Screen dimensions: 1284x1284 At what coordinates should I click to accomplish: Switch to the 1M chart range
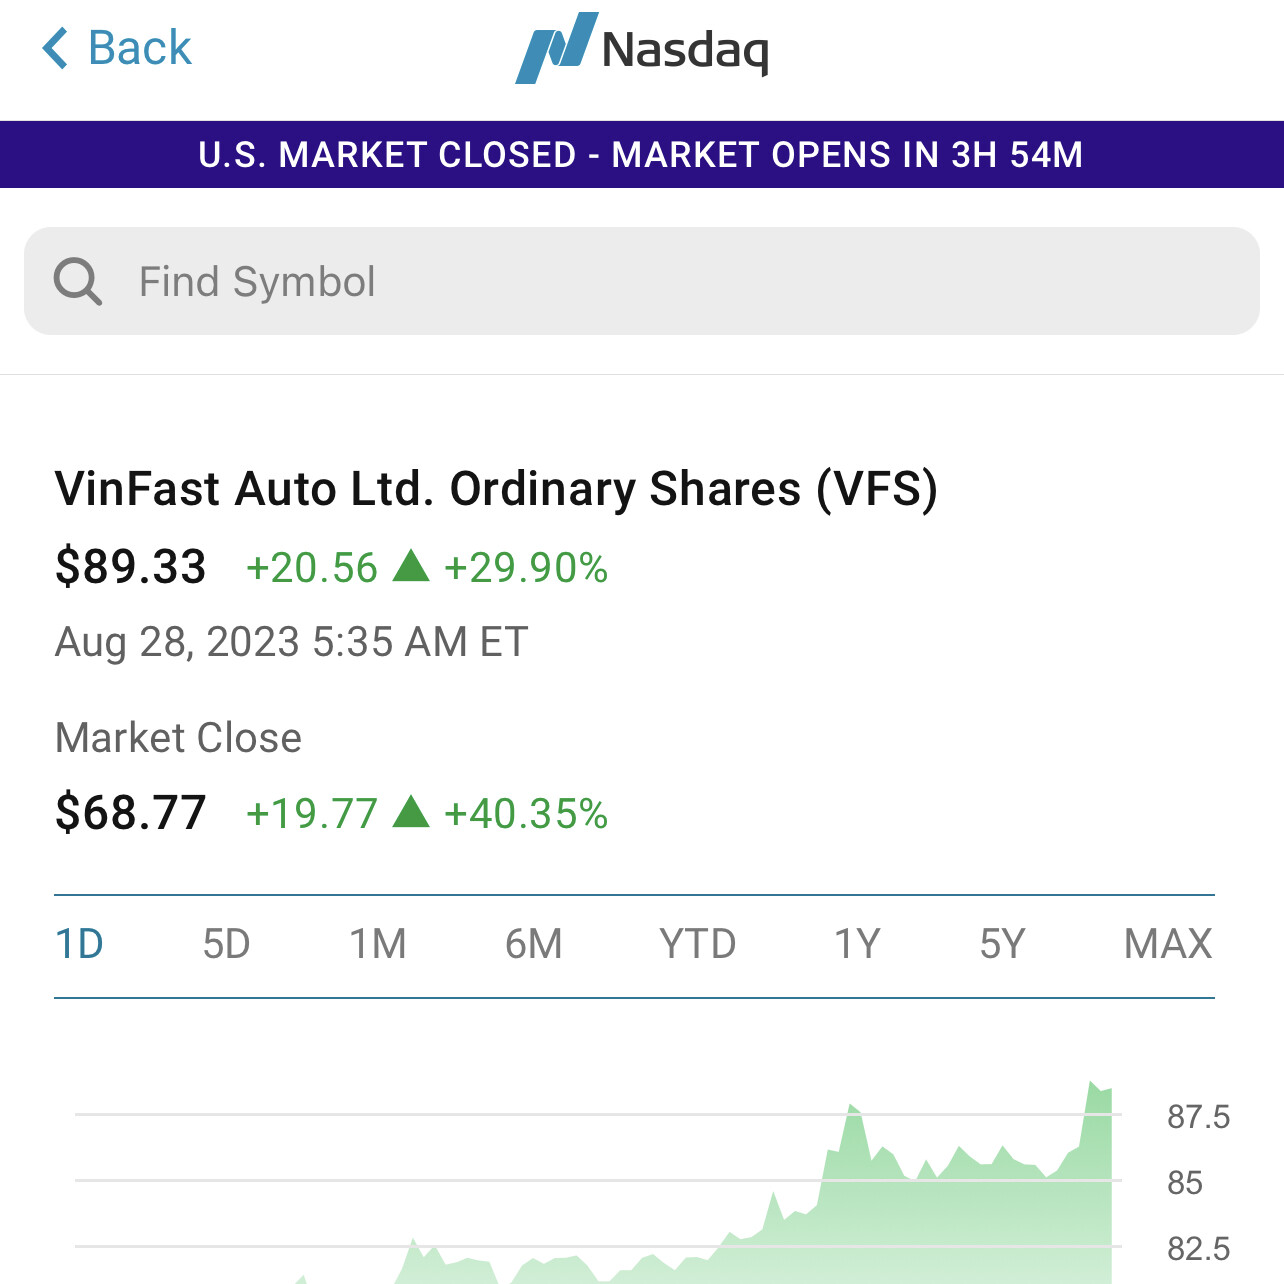click(378, 944)
